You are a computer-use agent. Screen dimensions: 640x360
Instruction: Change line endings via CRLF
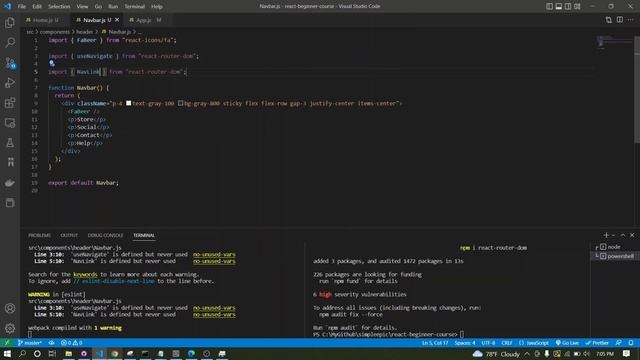tap(507, 343)
